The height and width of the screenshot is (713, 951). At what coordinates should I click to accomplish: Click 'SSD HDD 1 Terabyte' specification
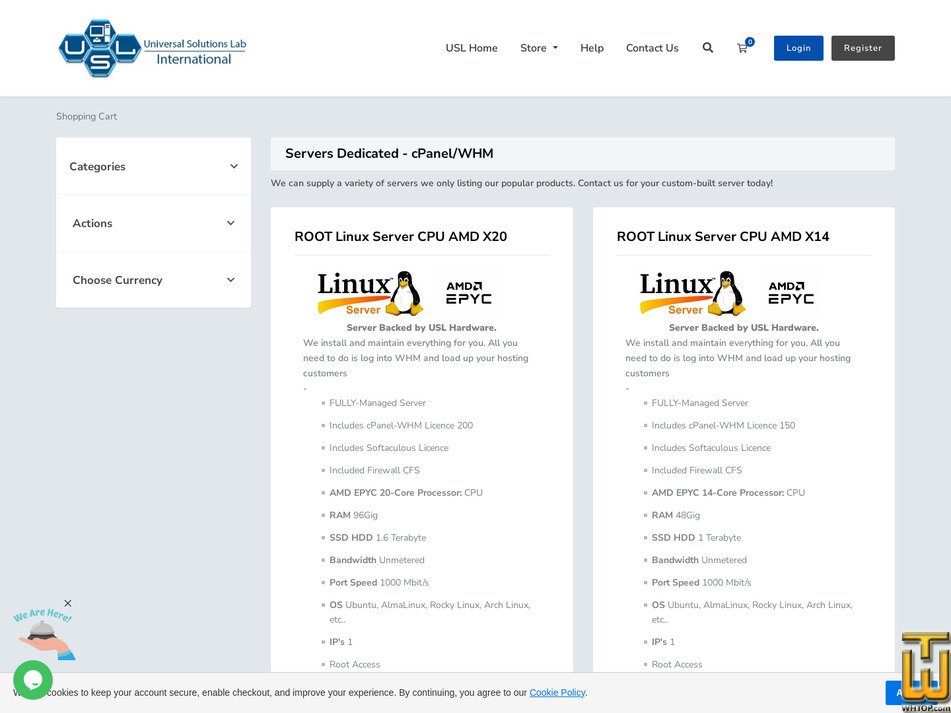point(696,537)
